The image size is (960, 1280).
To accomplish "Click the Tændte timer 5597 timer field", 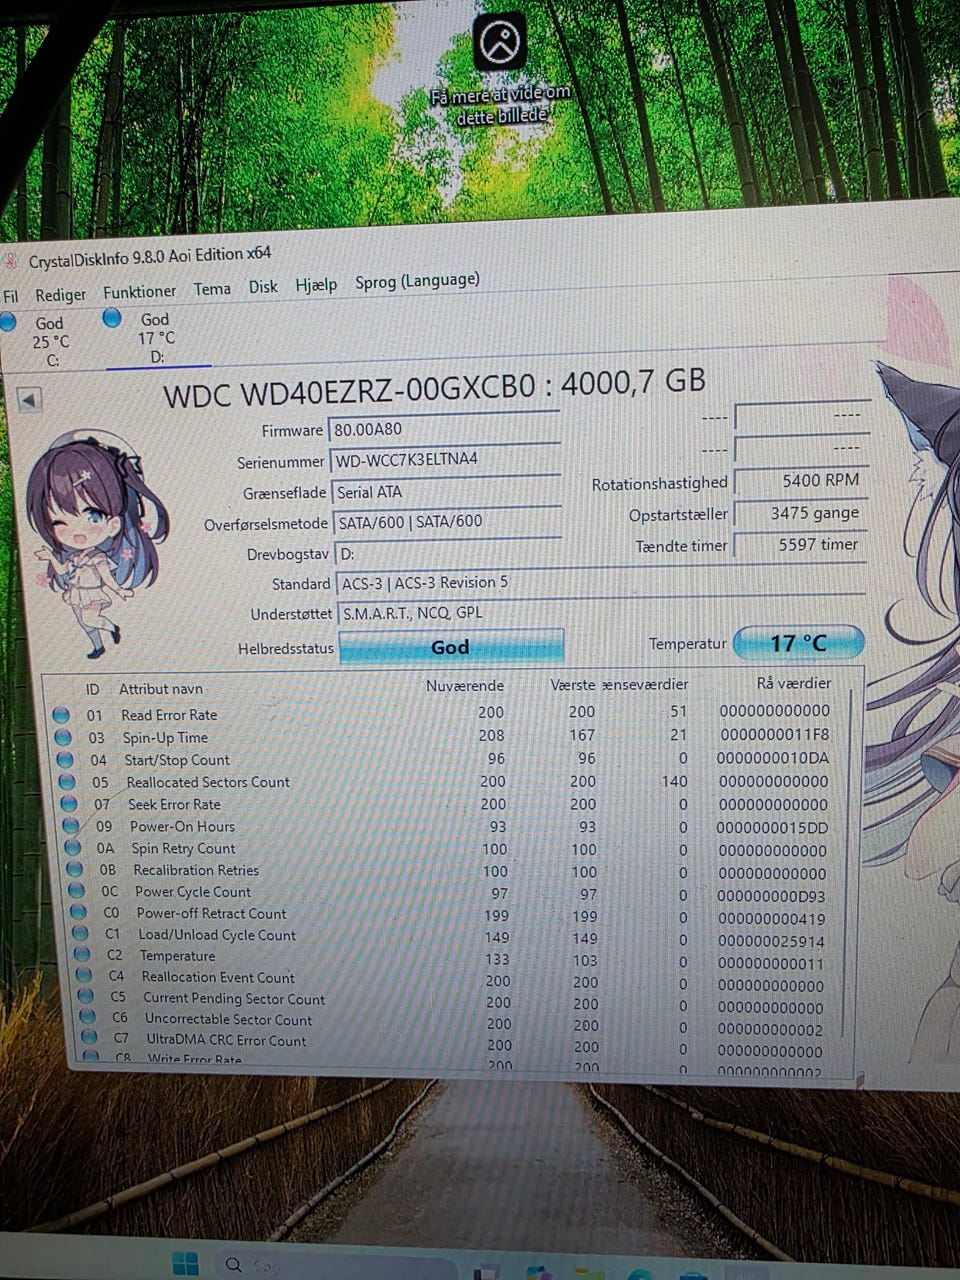I will pyautogui.click(x=800, y=545).
